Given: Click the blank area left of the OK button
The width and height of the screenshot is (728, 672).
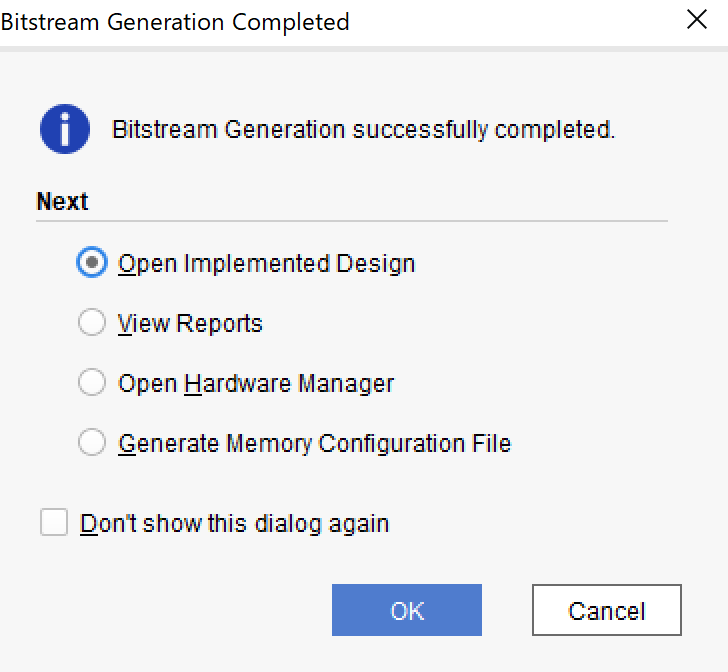Looking at the screenshot, I should [186, 610].
